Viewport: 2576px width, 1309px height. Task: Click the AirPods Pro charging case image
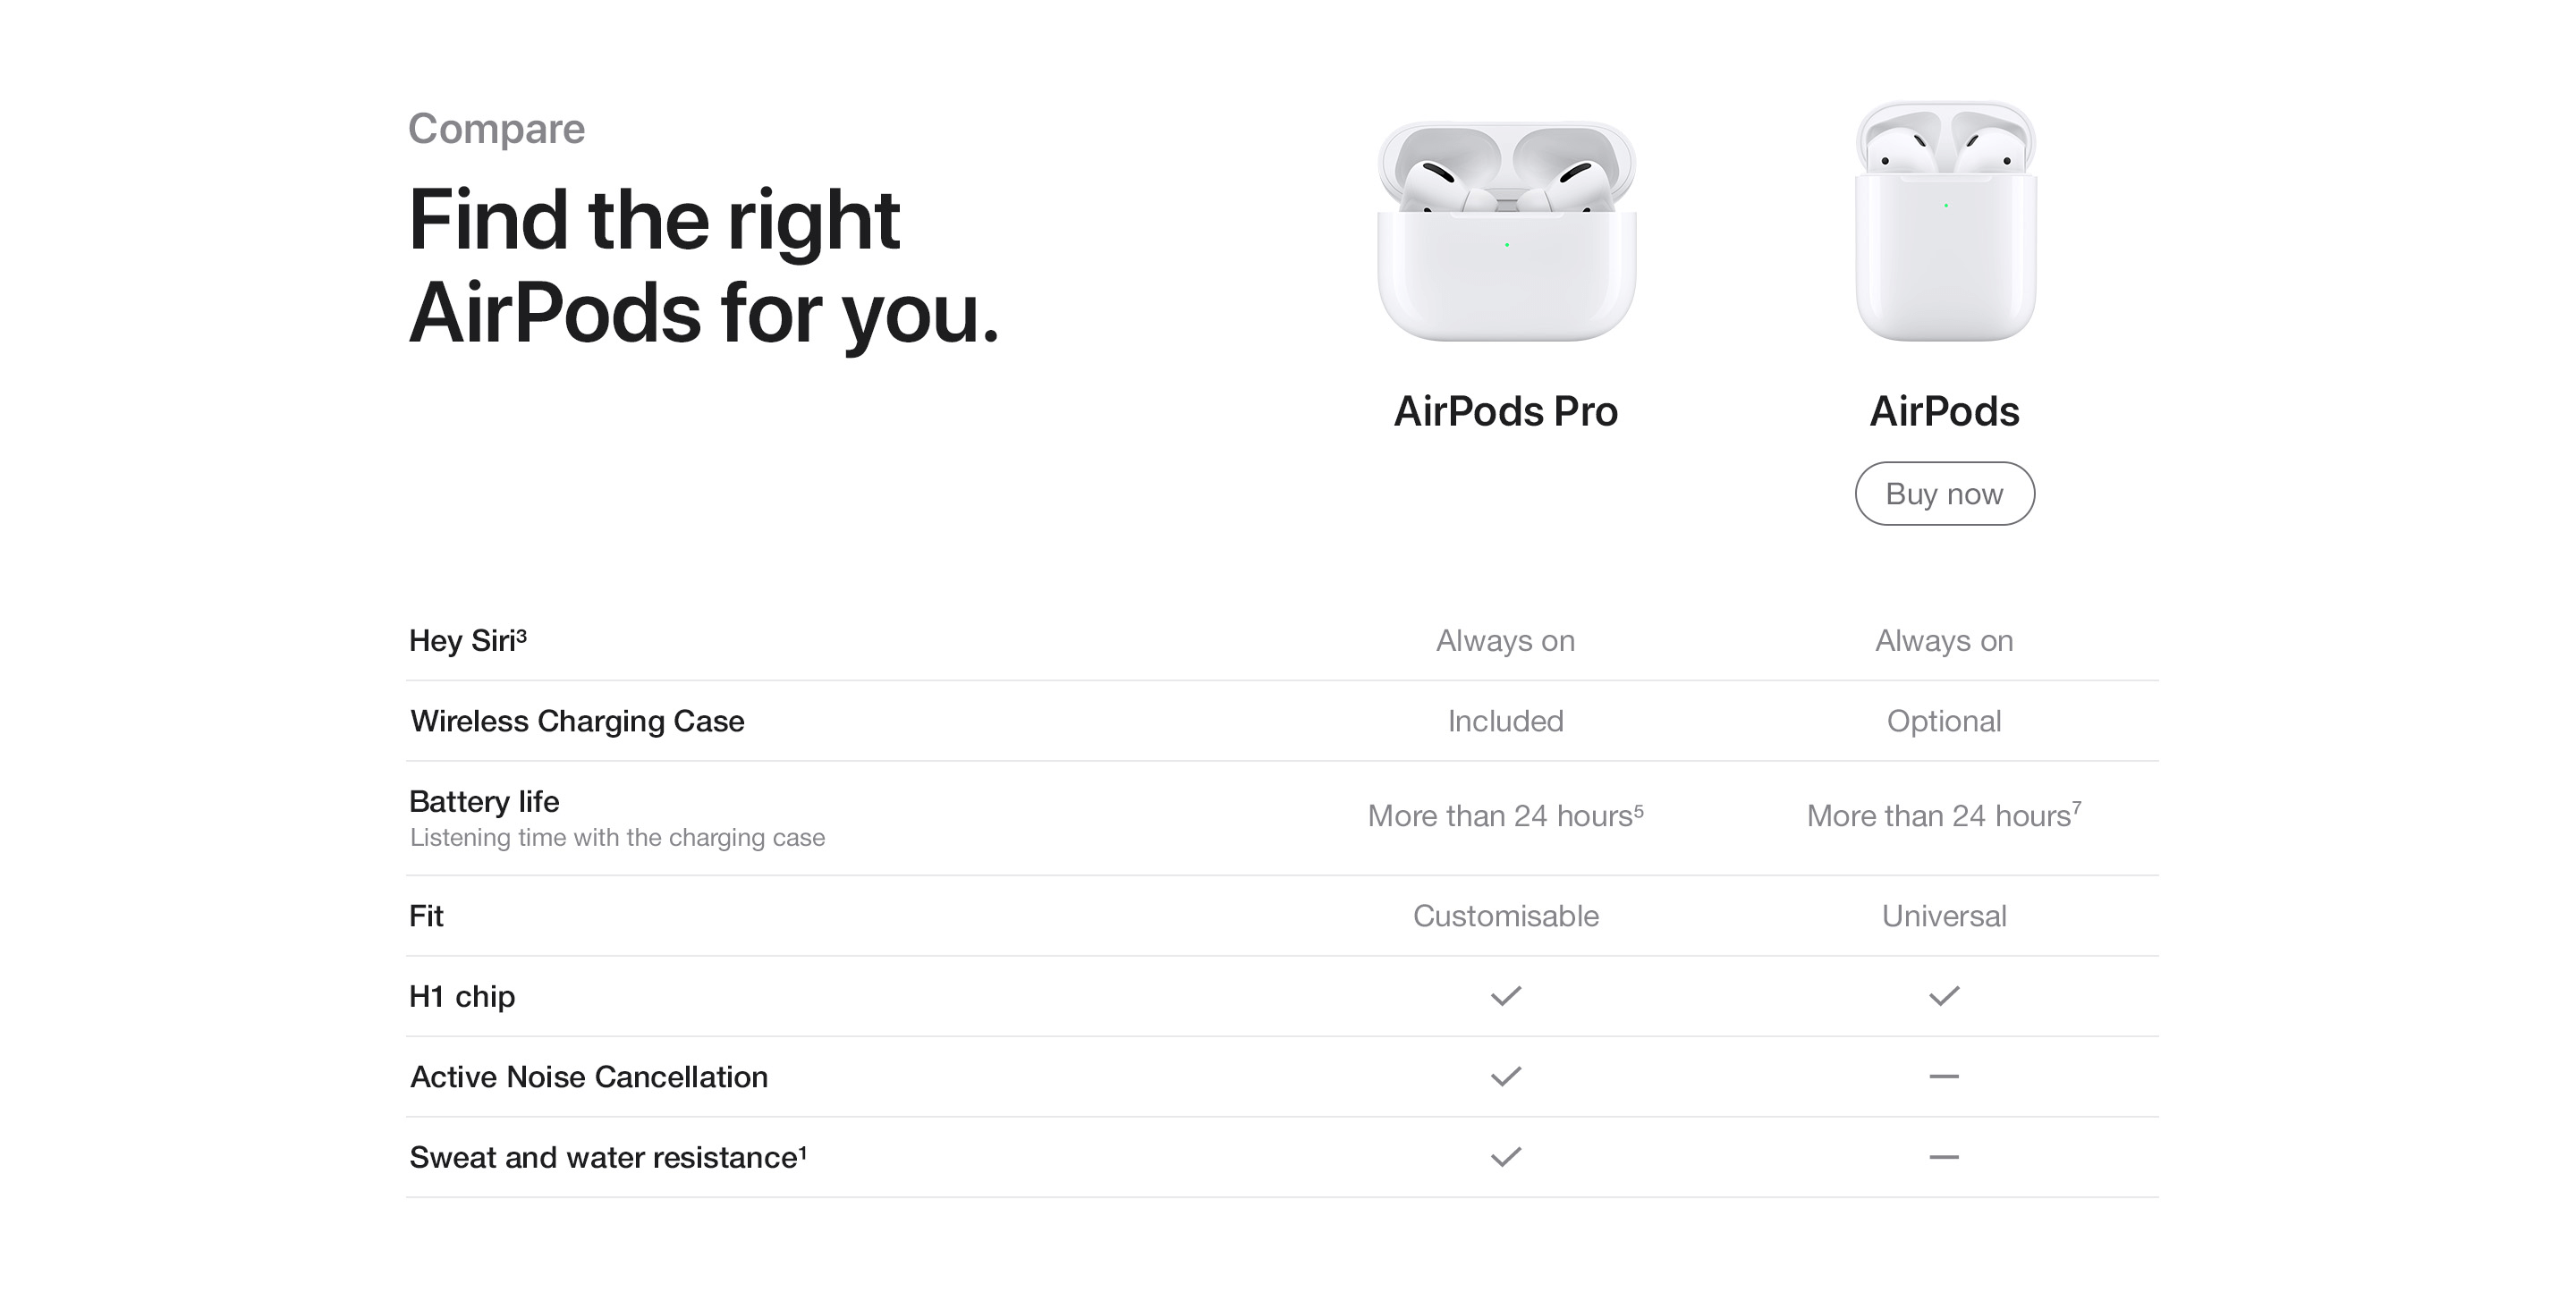click(x=1506, y=232)
